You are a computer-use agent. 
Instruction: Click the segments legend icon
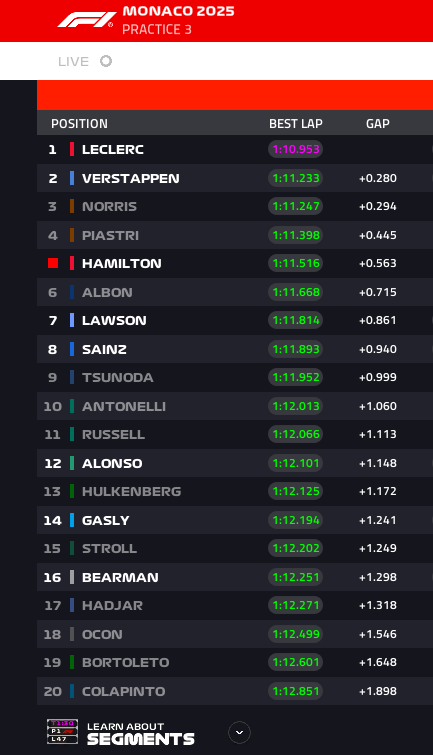(x=62, y=731)
